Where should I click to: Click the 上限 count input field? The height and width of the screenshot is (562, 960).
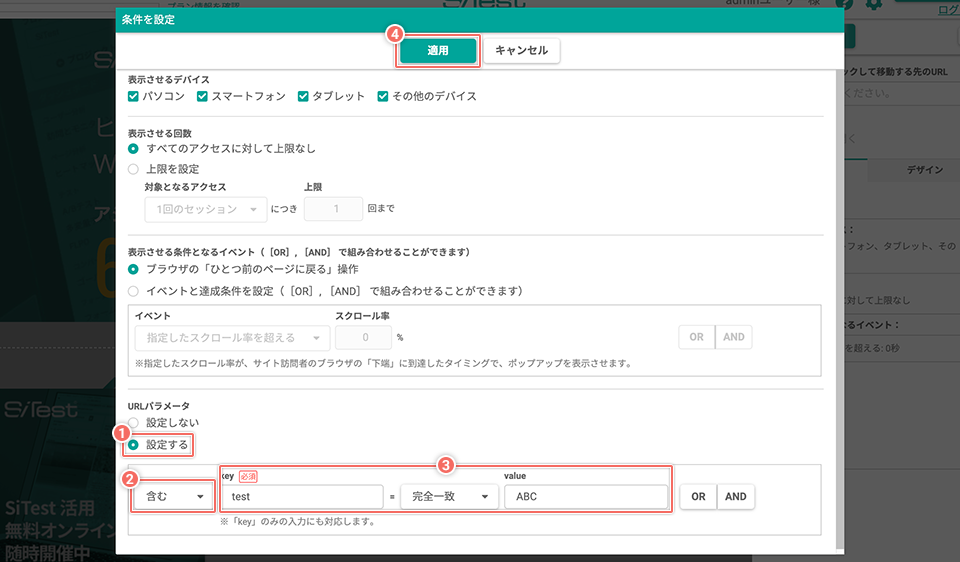tap(334, 209)
